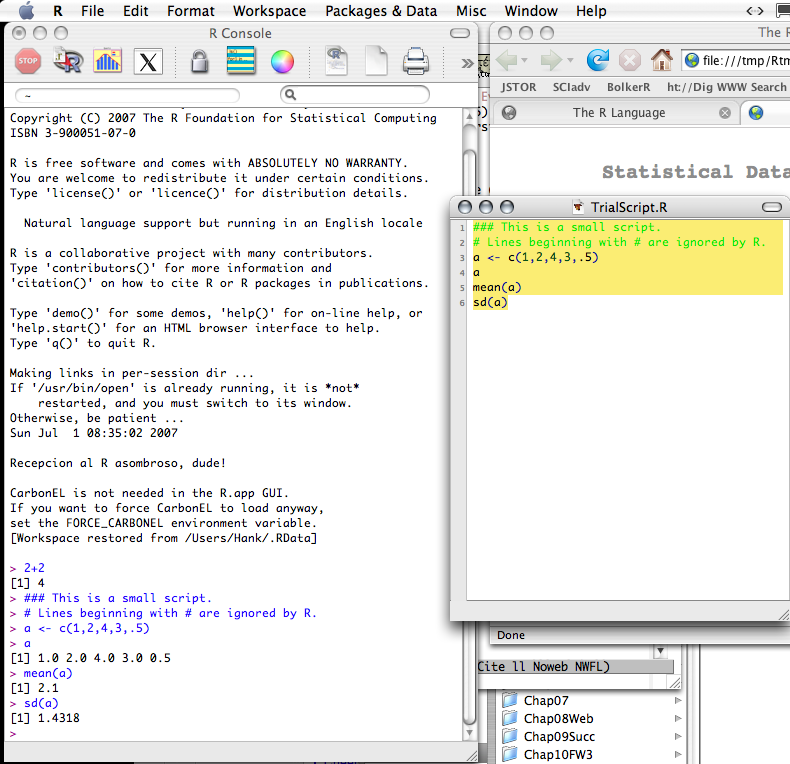Screen dimensions: 790x764
Task: Open the Edit menu
Action: [136, 11]
